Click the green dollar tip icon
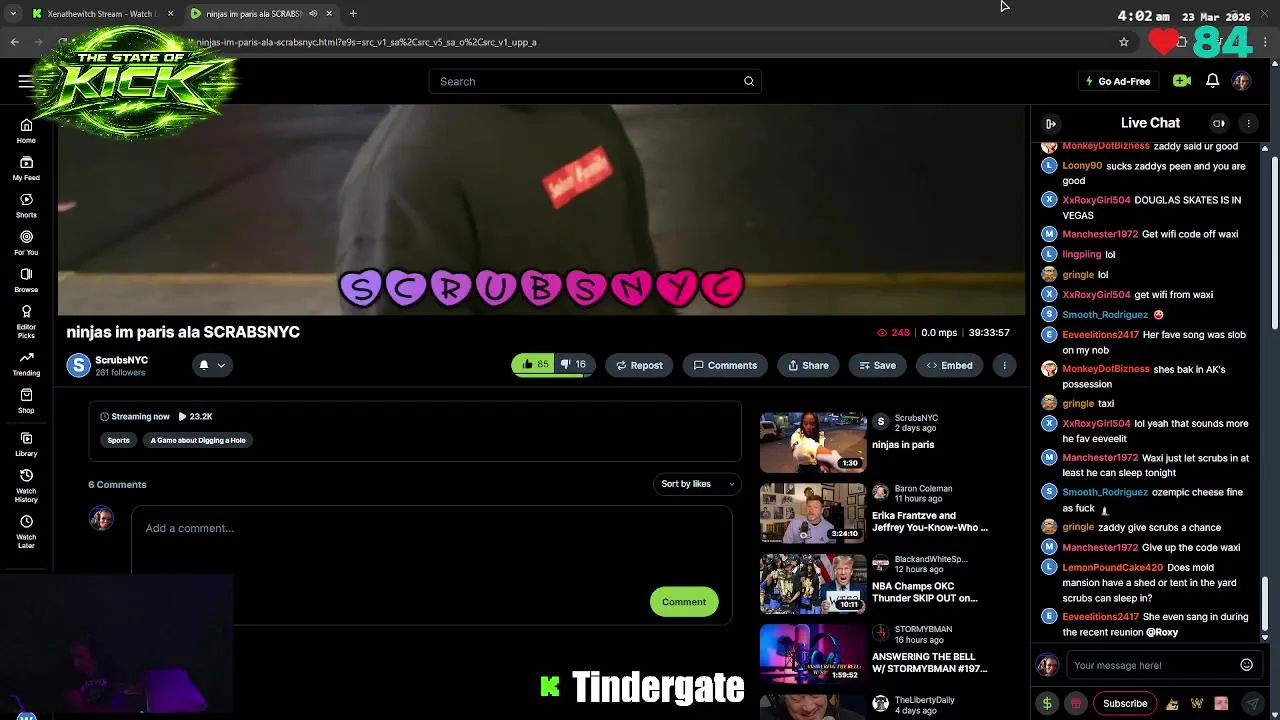1280x720 pixels. 1047,703
